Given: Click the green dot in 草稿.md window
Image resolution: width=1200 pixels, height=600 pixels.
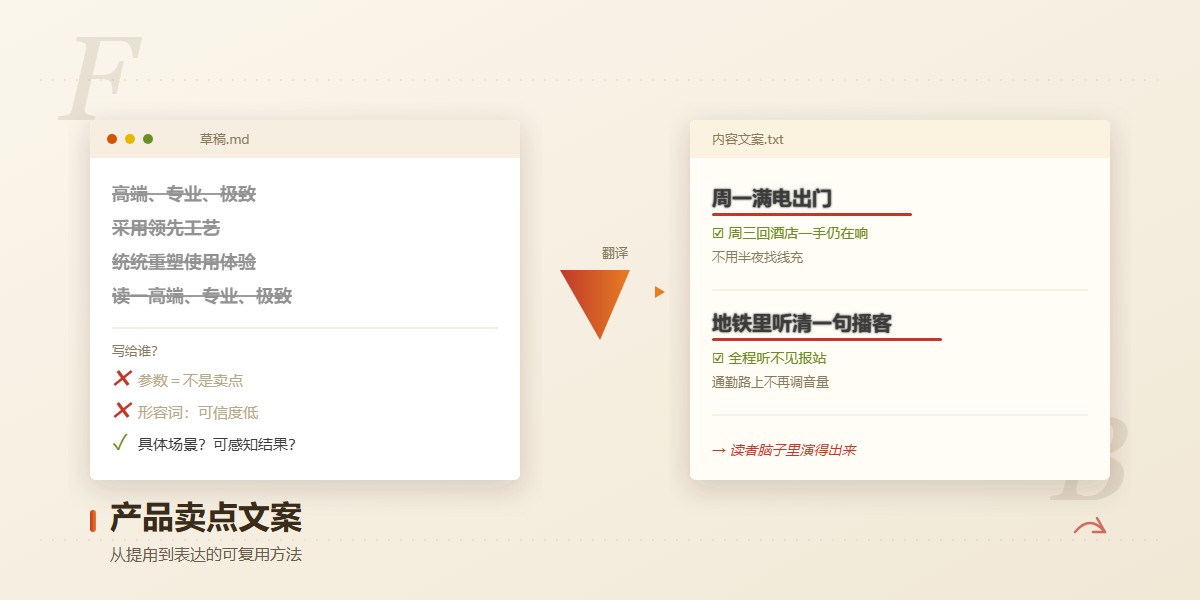Looking at the screenshot, I should pos(148,139).
